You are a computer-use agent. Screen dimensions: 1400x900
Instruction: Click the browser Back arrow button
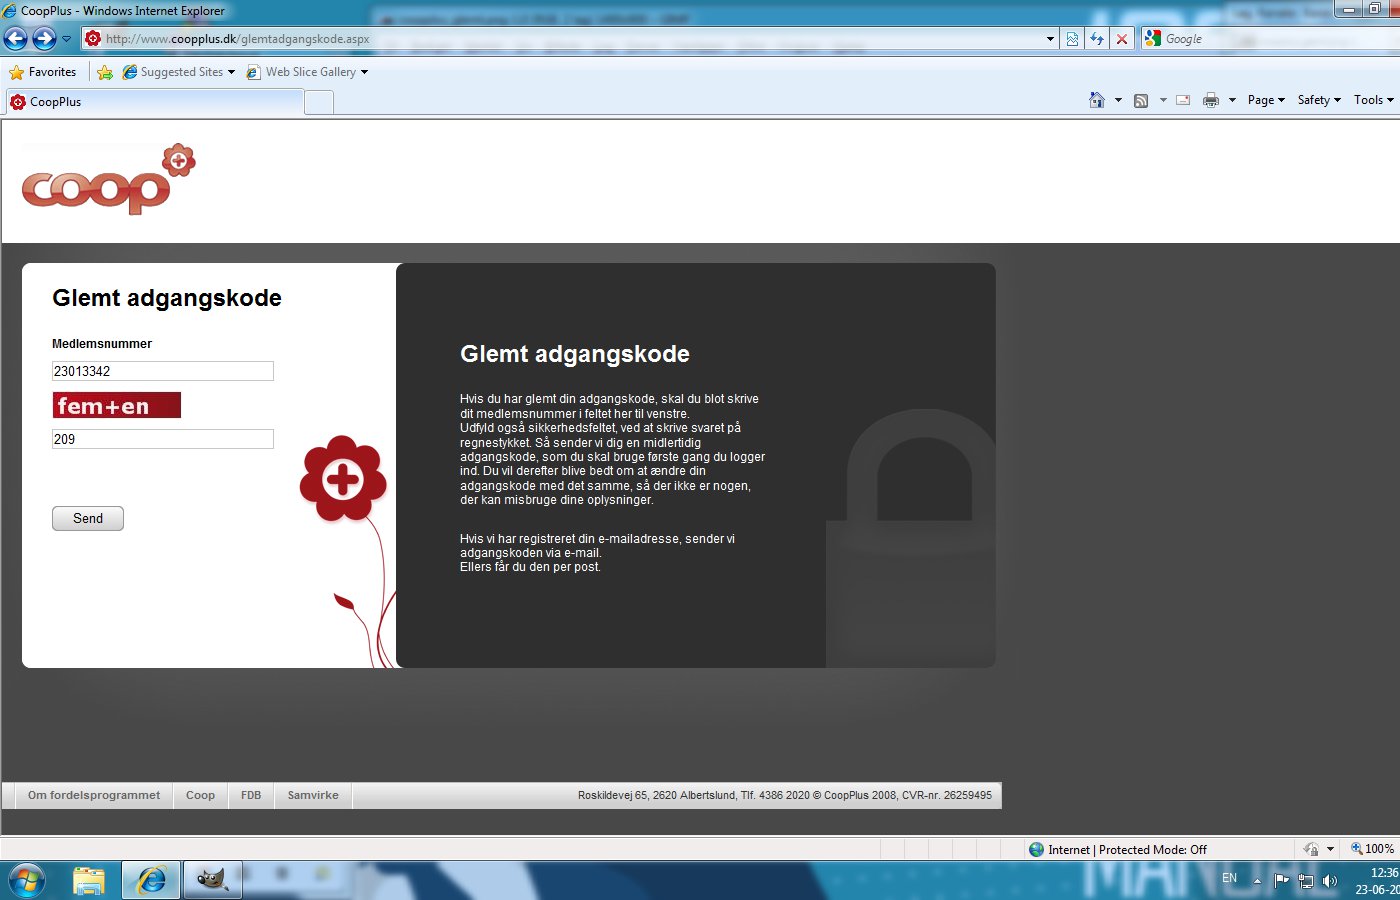pos(16,39)
